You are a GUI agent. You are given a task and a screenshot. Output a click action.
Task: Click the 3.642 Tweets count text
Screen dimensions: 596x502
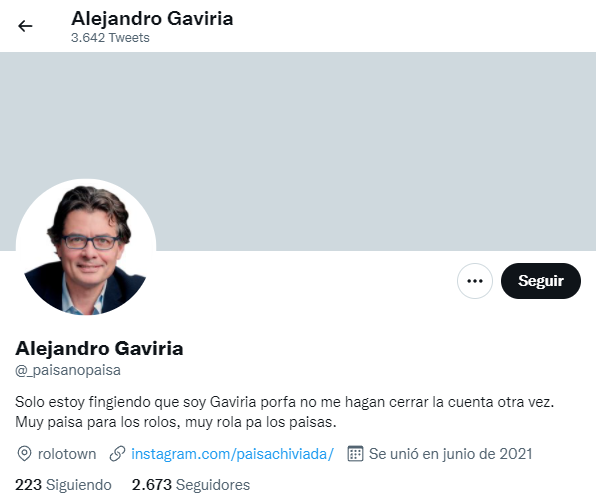pyautogui.click(x=110, y=38)
